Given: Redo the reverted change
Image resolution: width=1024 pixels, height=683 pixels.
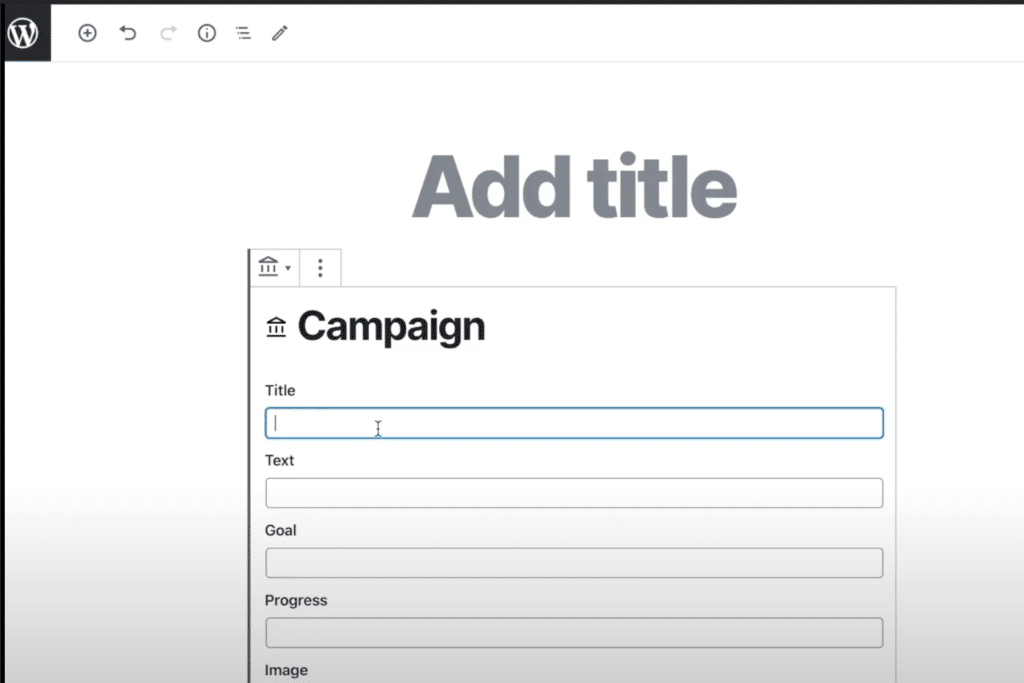Looking at the screenshot, I should pos(168,33).
